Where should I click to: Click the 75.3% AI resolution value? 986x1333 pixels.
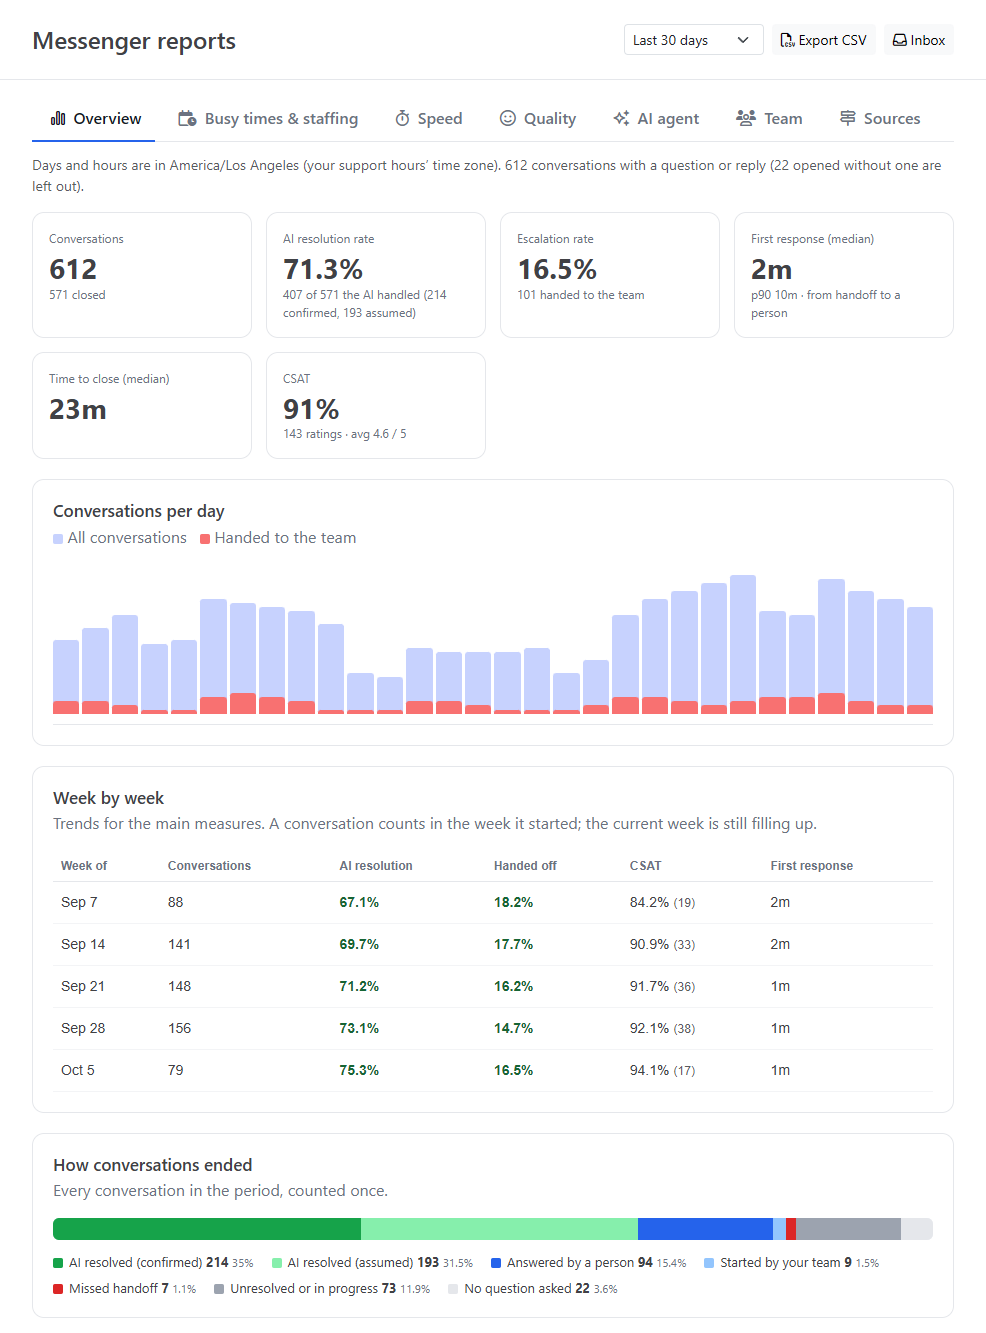[x=359, y=1070]
